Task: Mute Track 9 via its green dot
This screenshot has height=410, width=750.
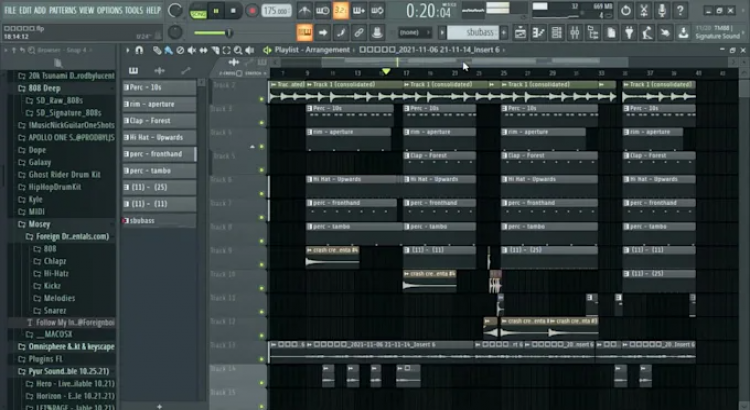Action: 262,265
